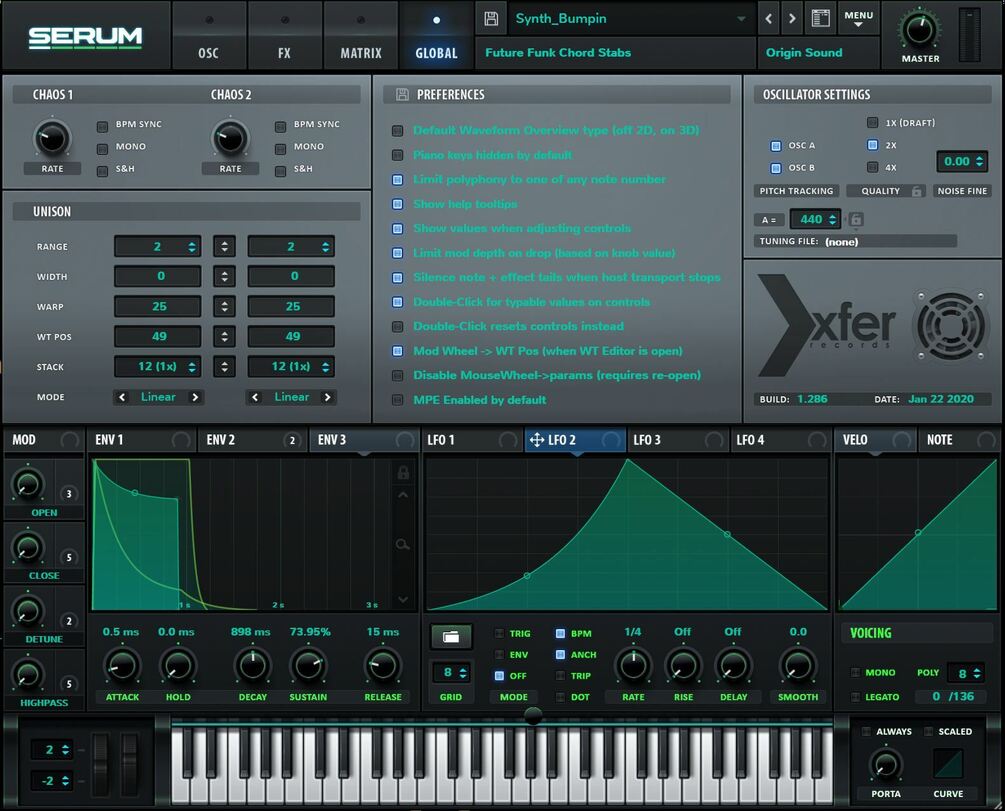The height and width of the screenshot is (811, 1005).
Task: Enable LFO TRIG mode checkbox
Action: coord(499,633)
